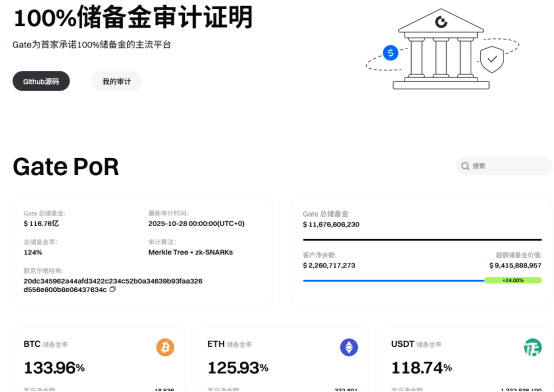The width and height of the screenshot is (554, 392).
Task: Click the Merkle Tree + zk-SNARKs text
Action: pos(190,252)
